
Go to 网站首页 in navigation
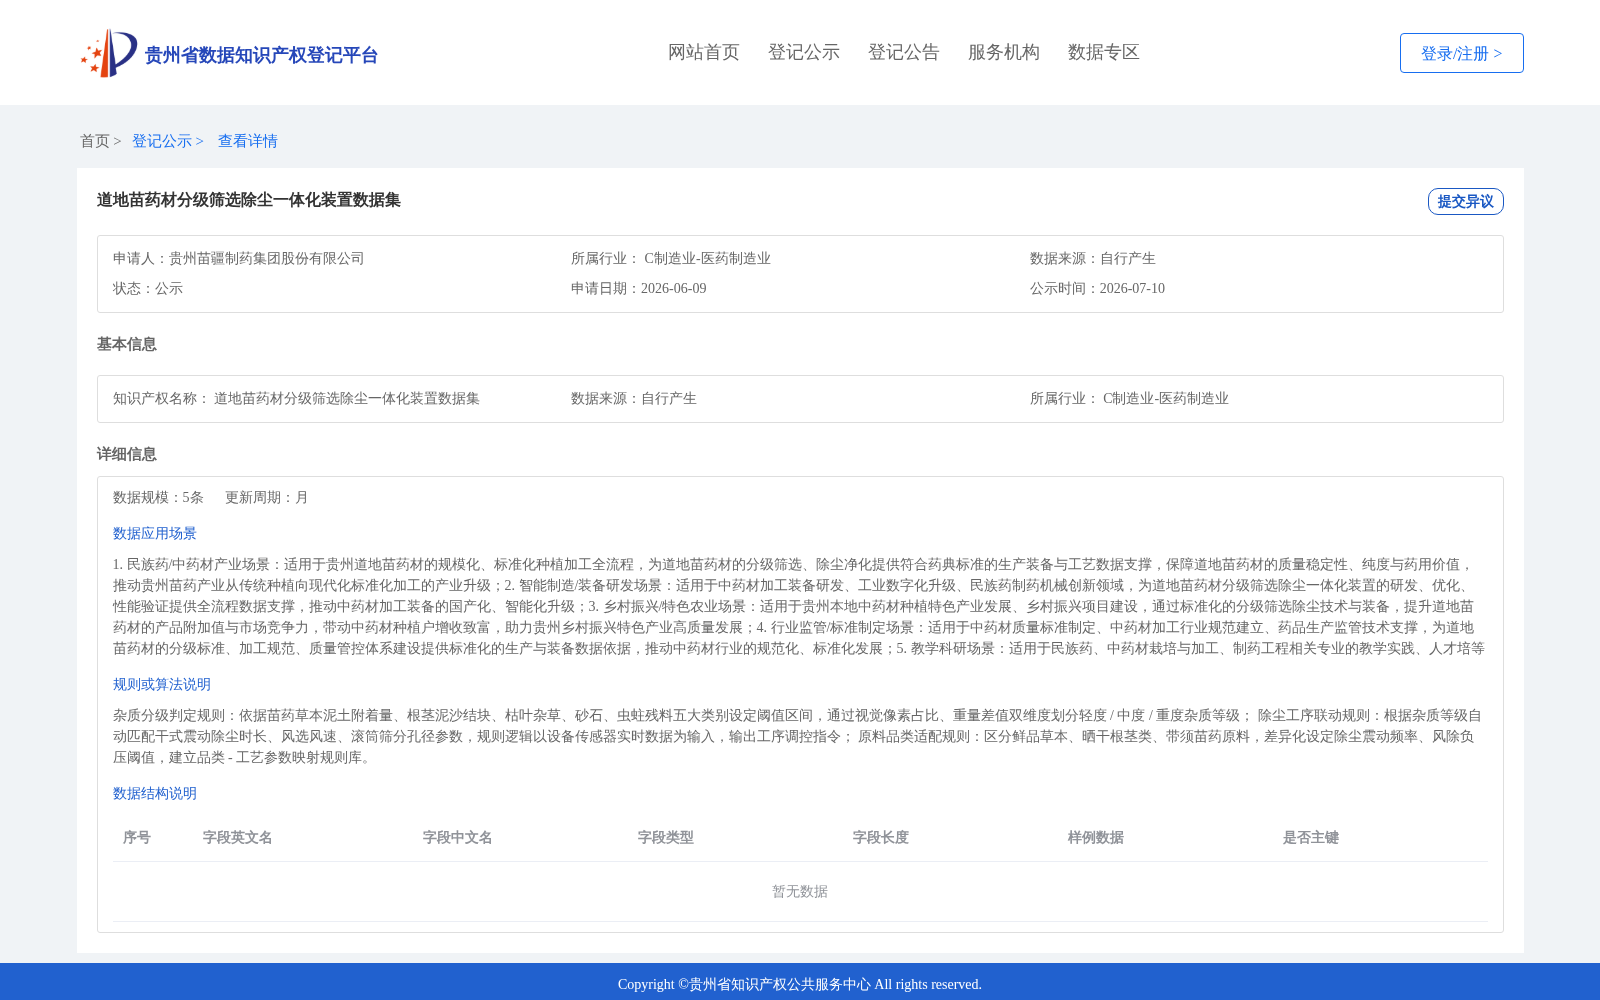[704, 52]
